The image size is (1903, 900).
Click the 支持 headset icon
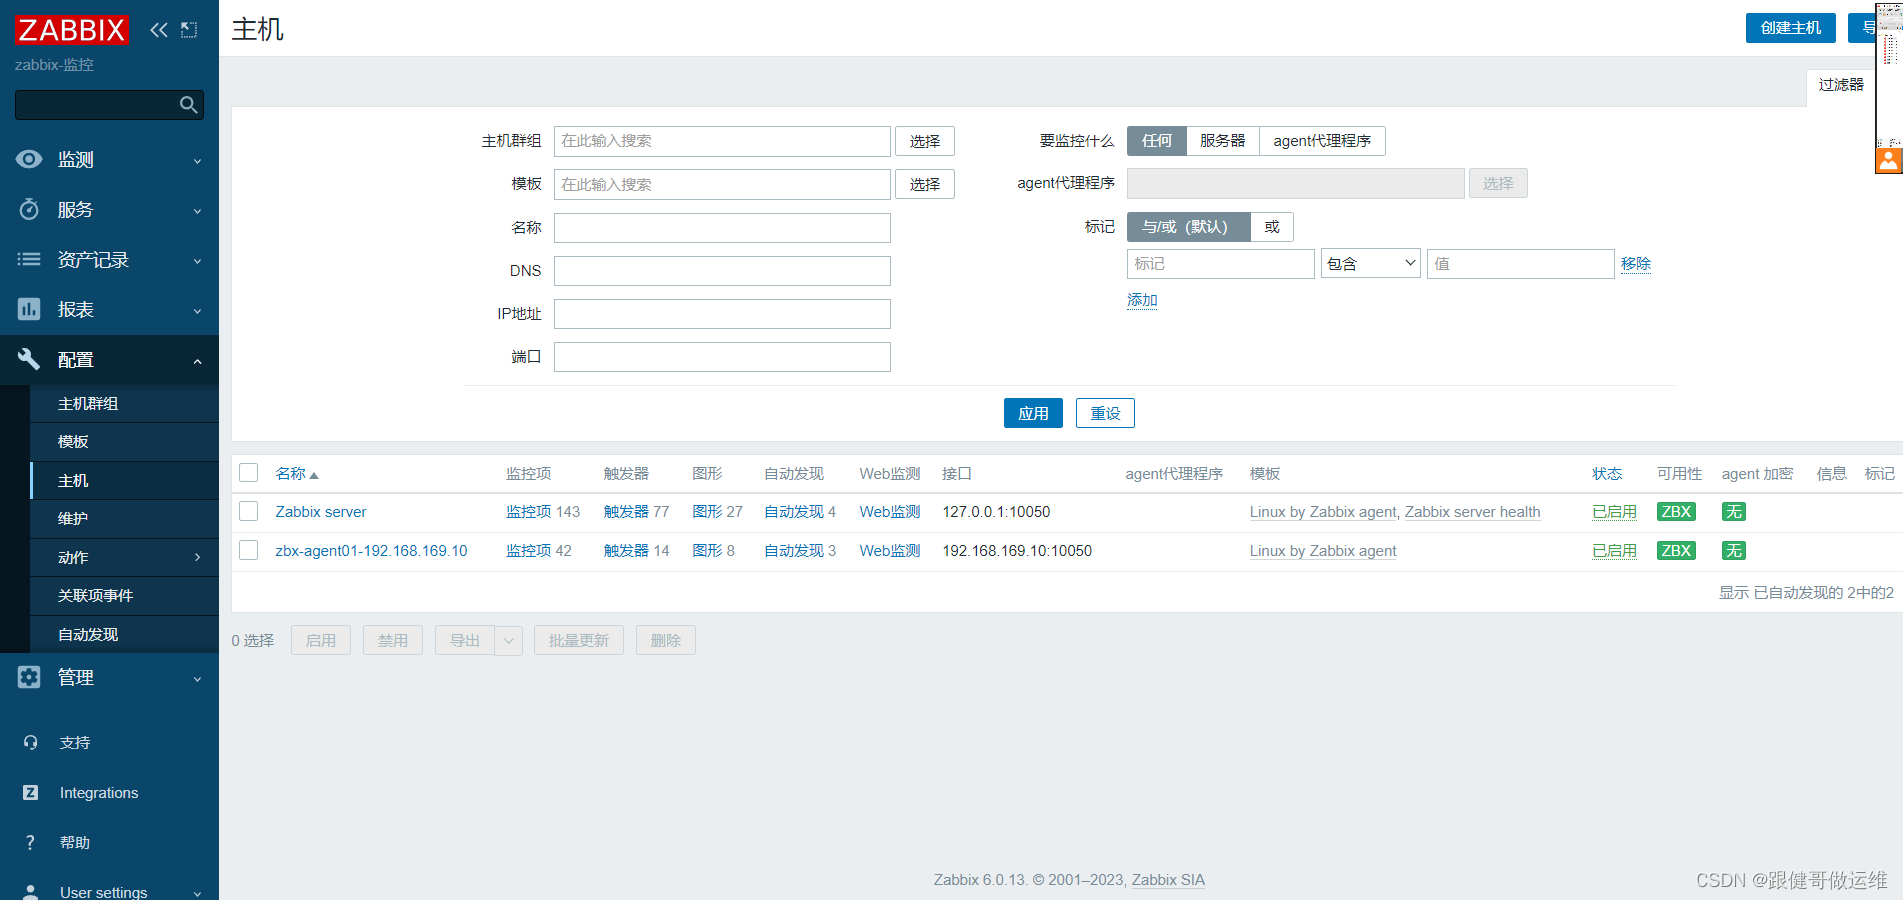[x=30, y=742]
